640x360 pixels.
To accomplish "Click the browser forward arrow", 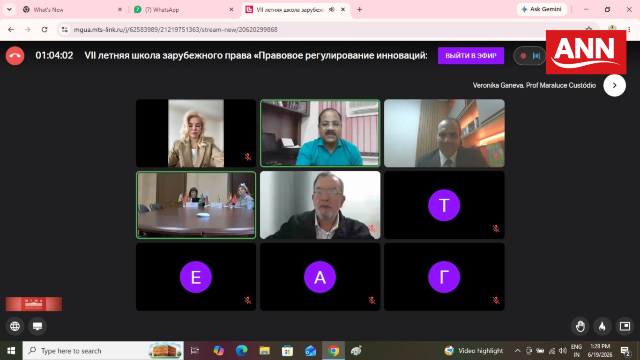I will pyautogui.click(x=28, y=29).
